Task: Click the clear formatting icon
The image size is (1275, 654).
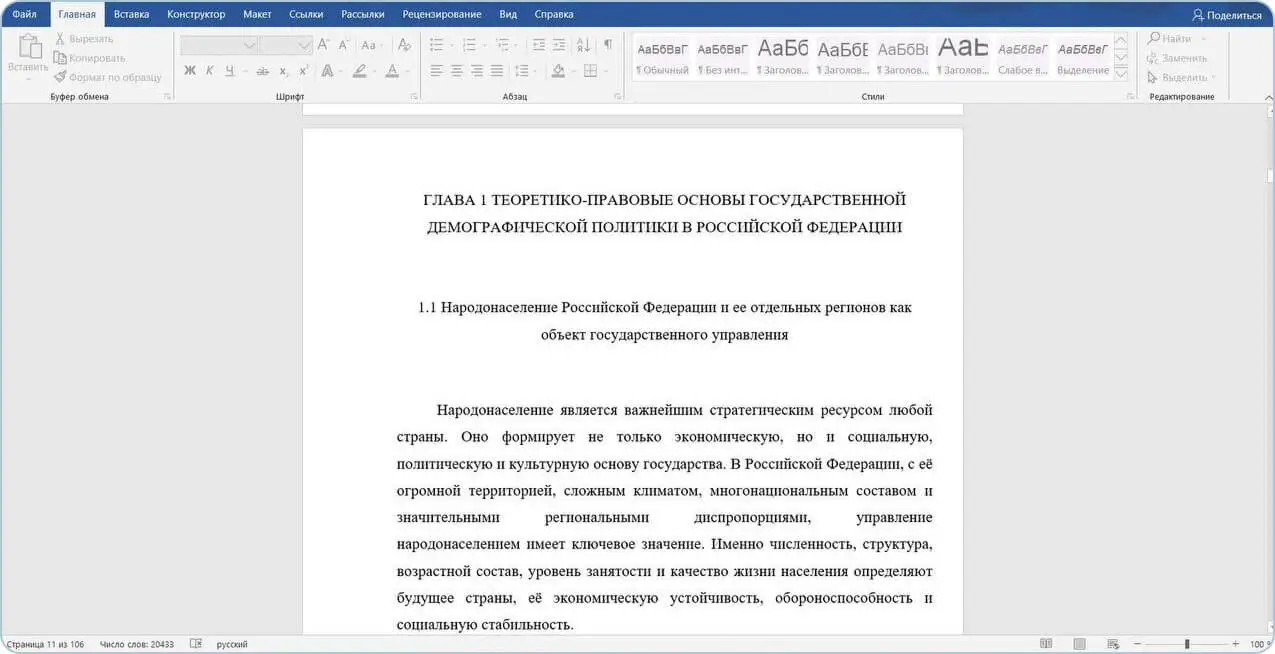Action: [405, 45]
